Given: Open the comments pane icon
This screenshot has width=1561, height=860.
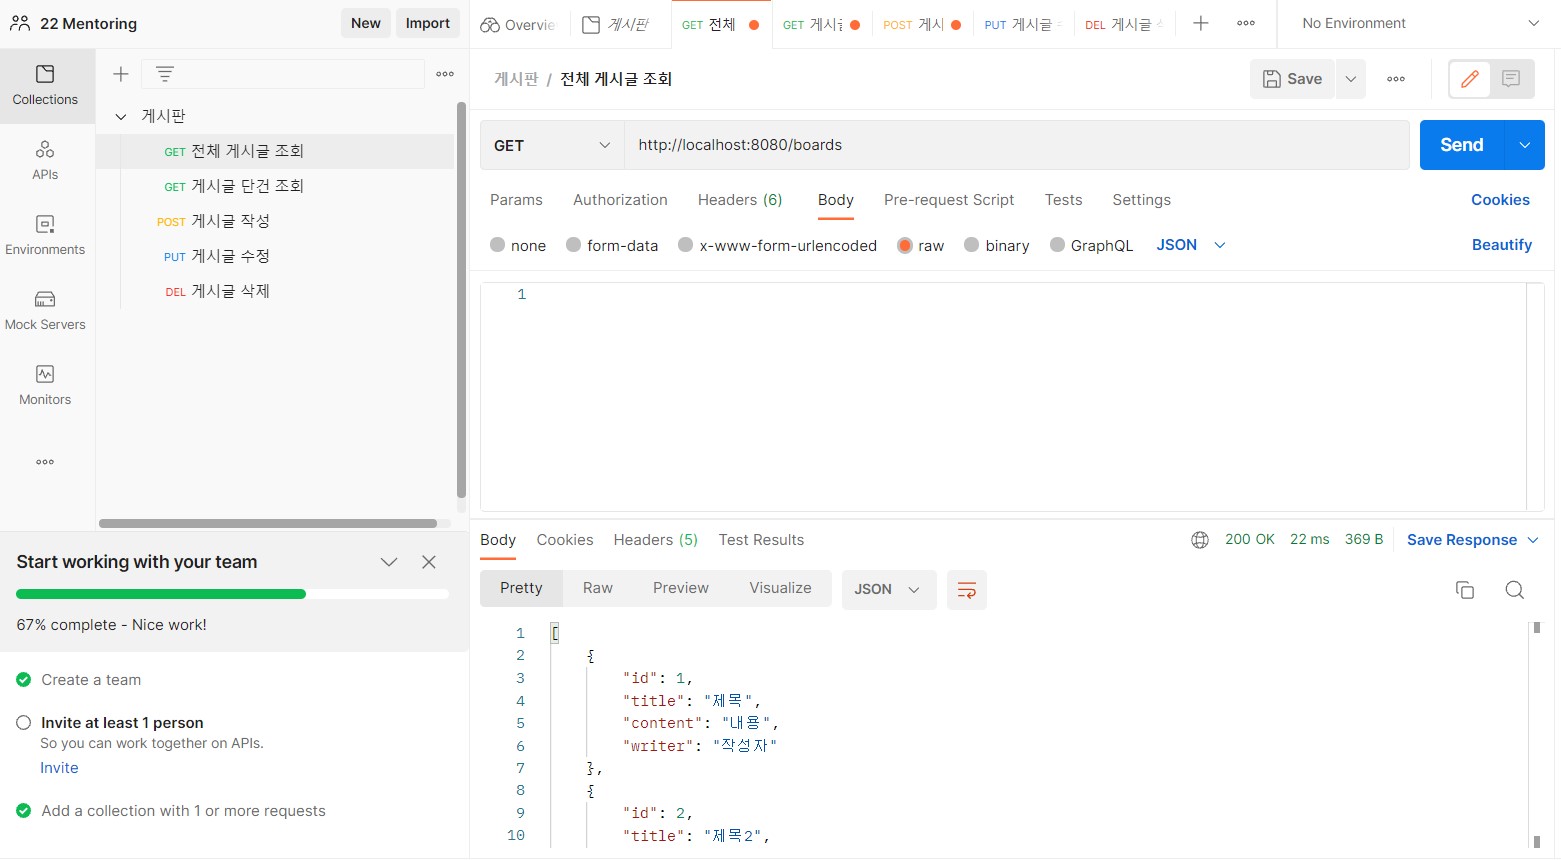Looking at the screenshot, I should [1511, 79].
